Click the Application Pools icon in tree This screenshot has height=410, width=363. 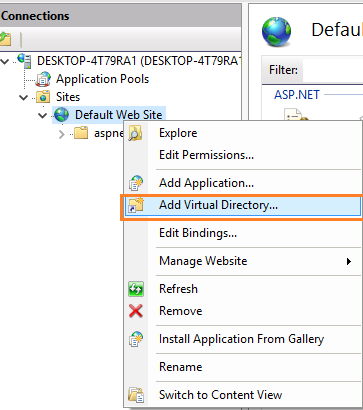[43, 79]
